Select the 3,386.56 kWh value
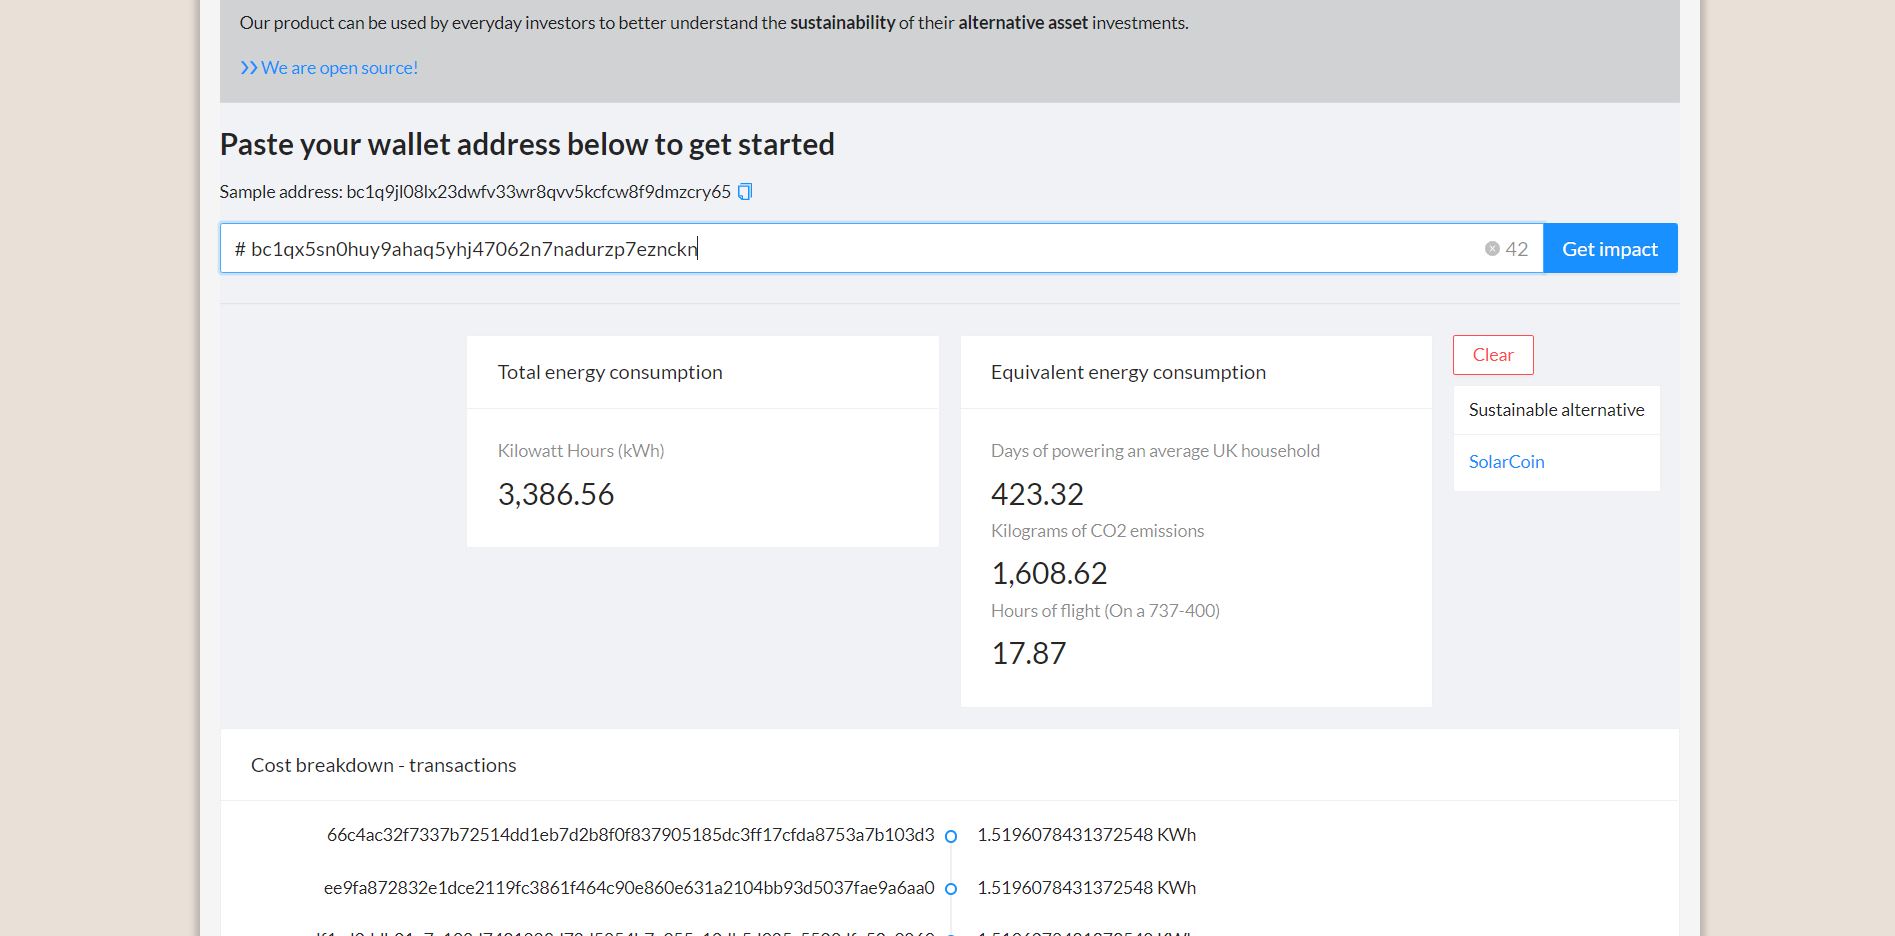Image resolution: width=1895 pixels, height=936 pixels. (556, 494)
